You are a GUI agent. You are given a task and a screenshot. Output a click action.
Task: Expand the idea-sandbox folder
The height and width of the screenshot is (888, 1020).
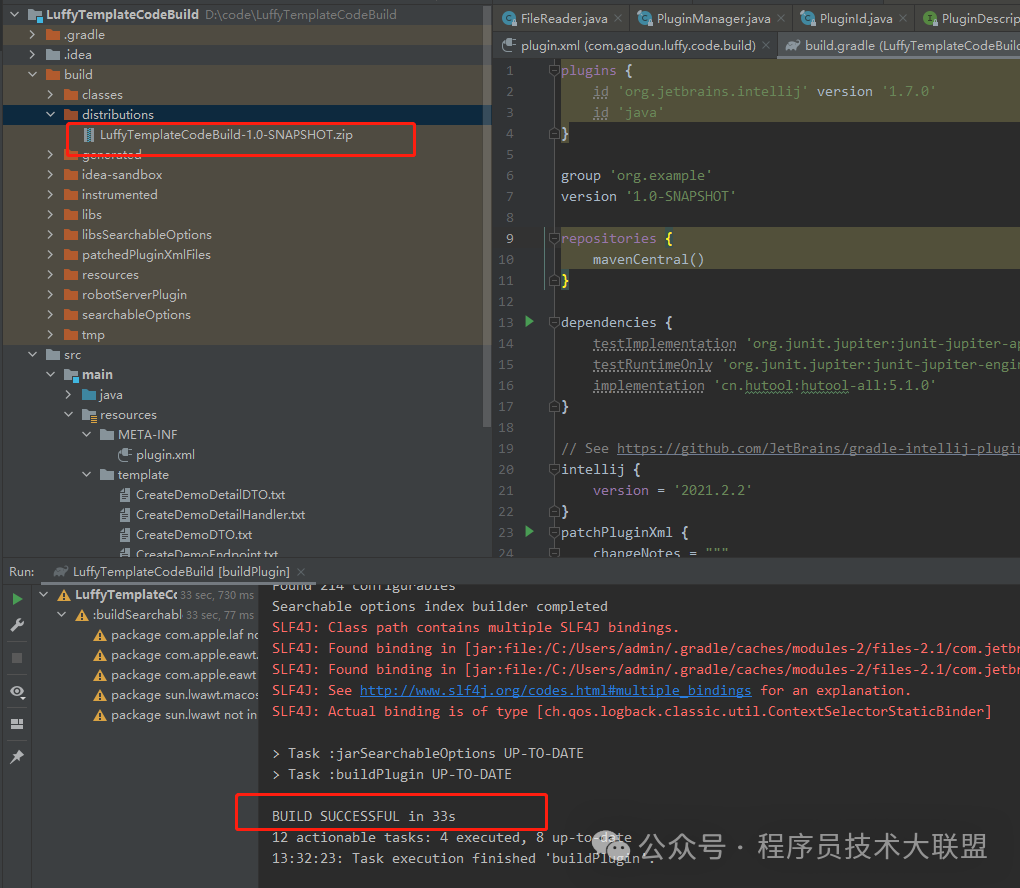click(51, 174)
